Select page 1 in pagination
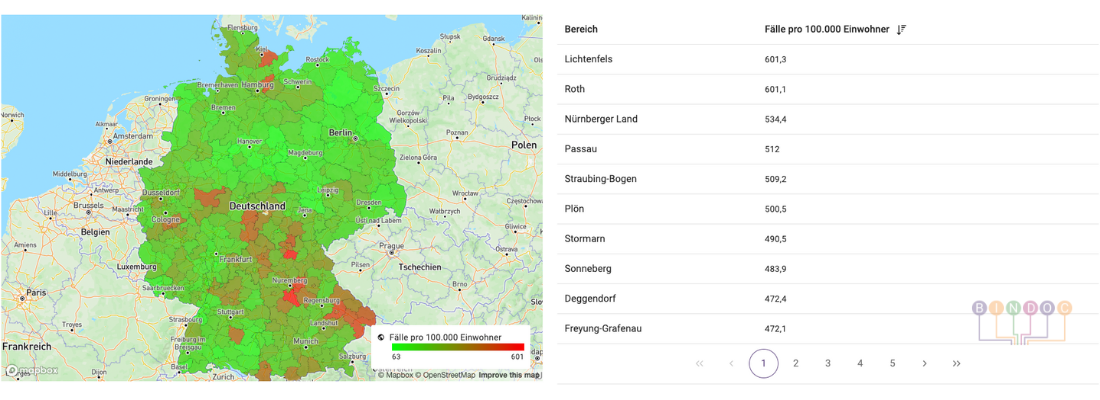The width and height of the screenshot is (1100, 400). pos(763,363)
